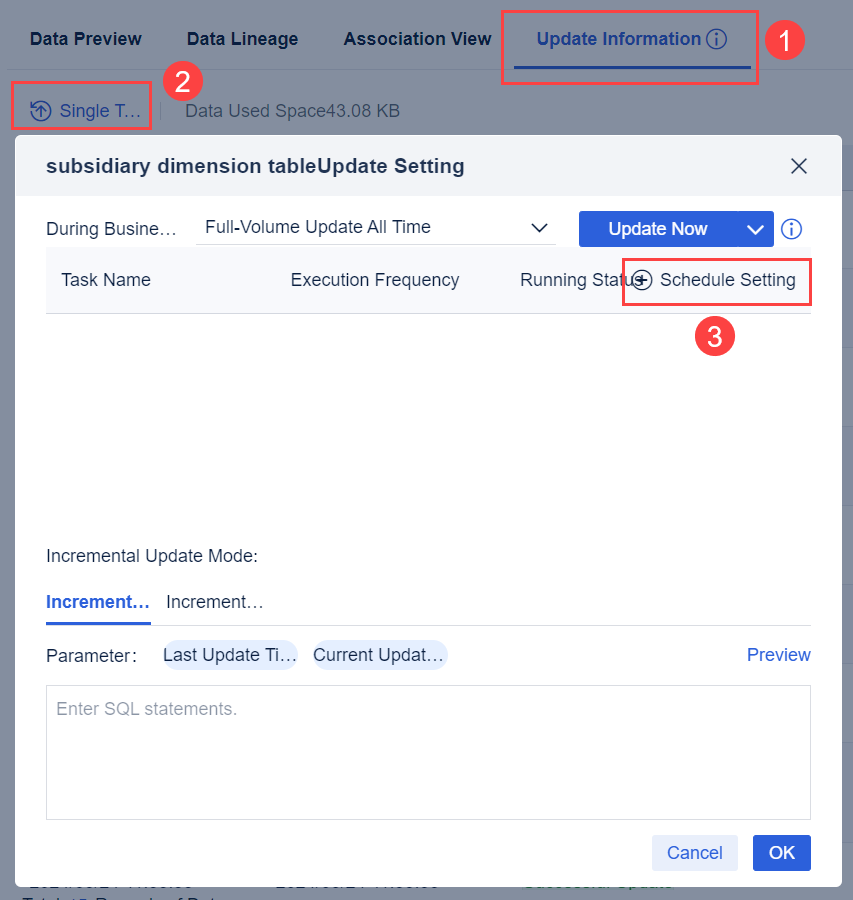Click the Cancel button
The height and width of the screenshot is (900, 853).
pos(694,853)
